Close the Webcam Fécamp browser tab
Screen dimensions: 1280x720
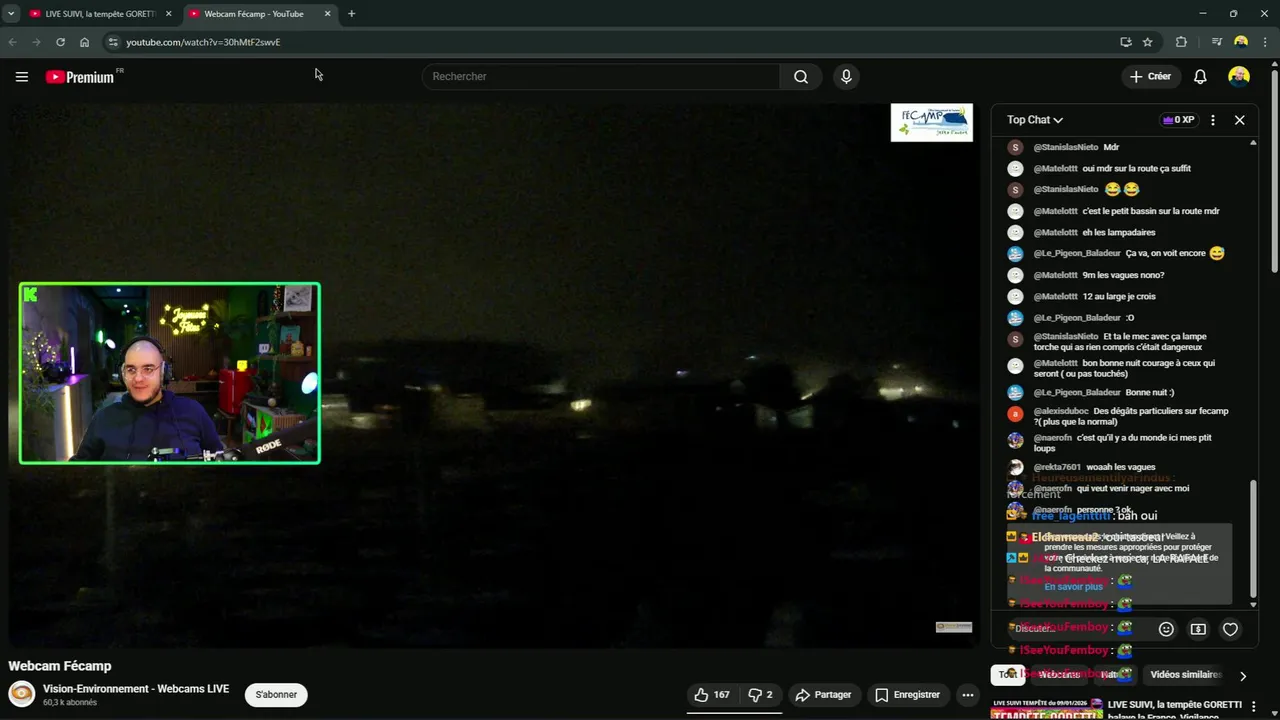(x=328, y=14)
